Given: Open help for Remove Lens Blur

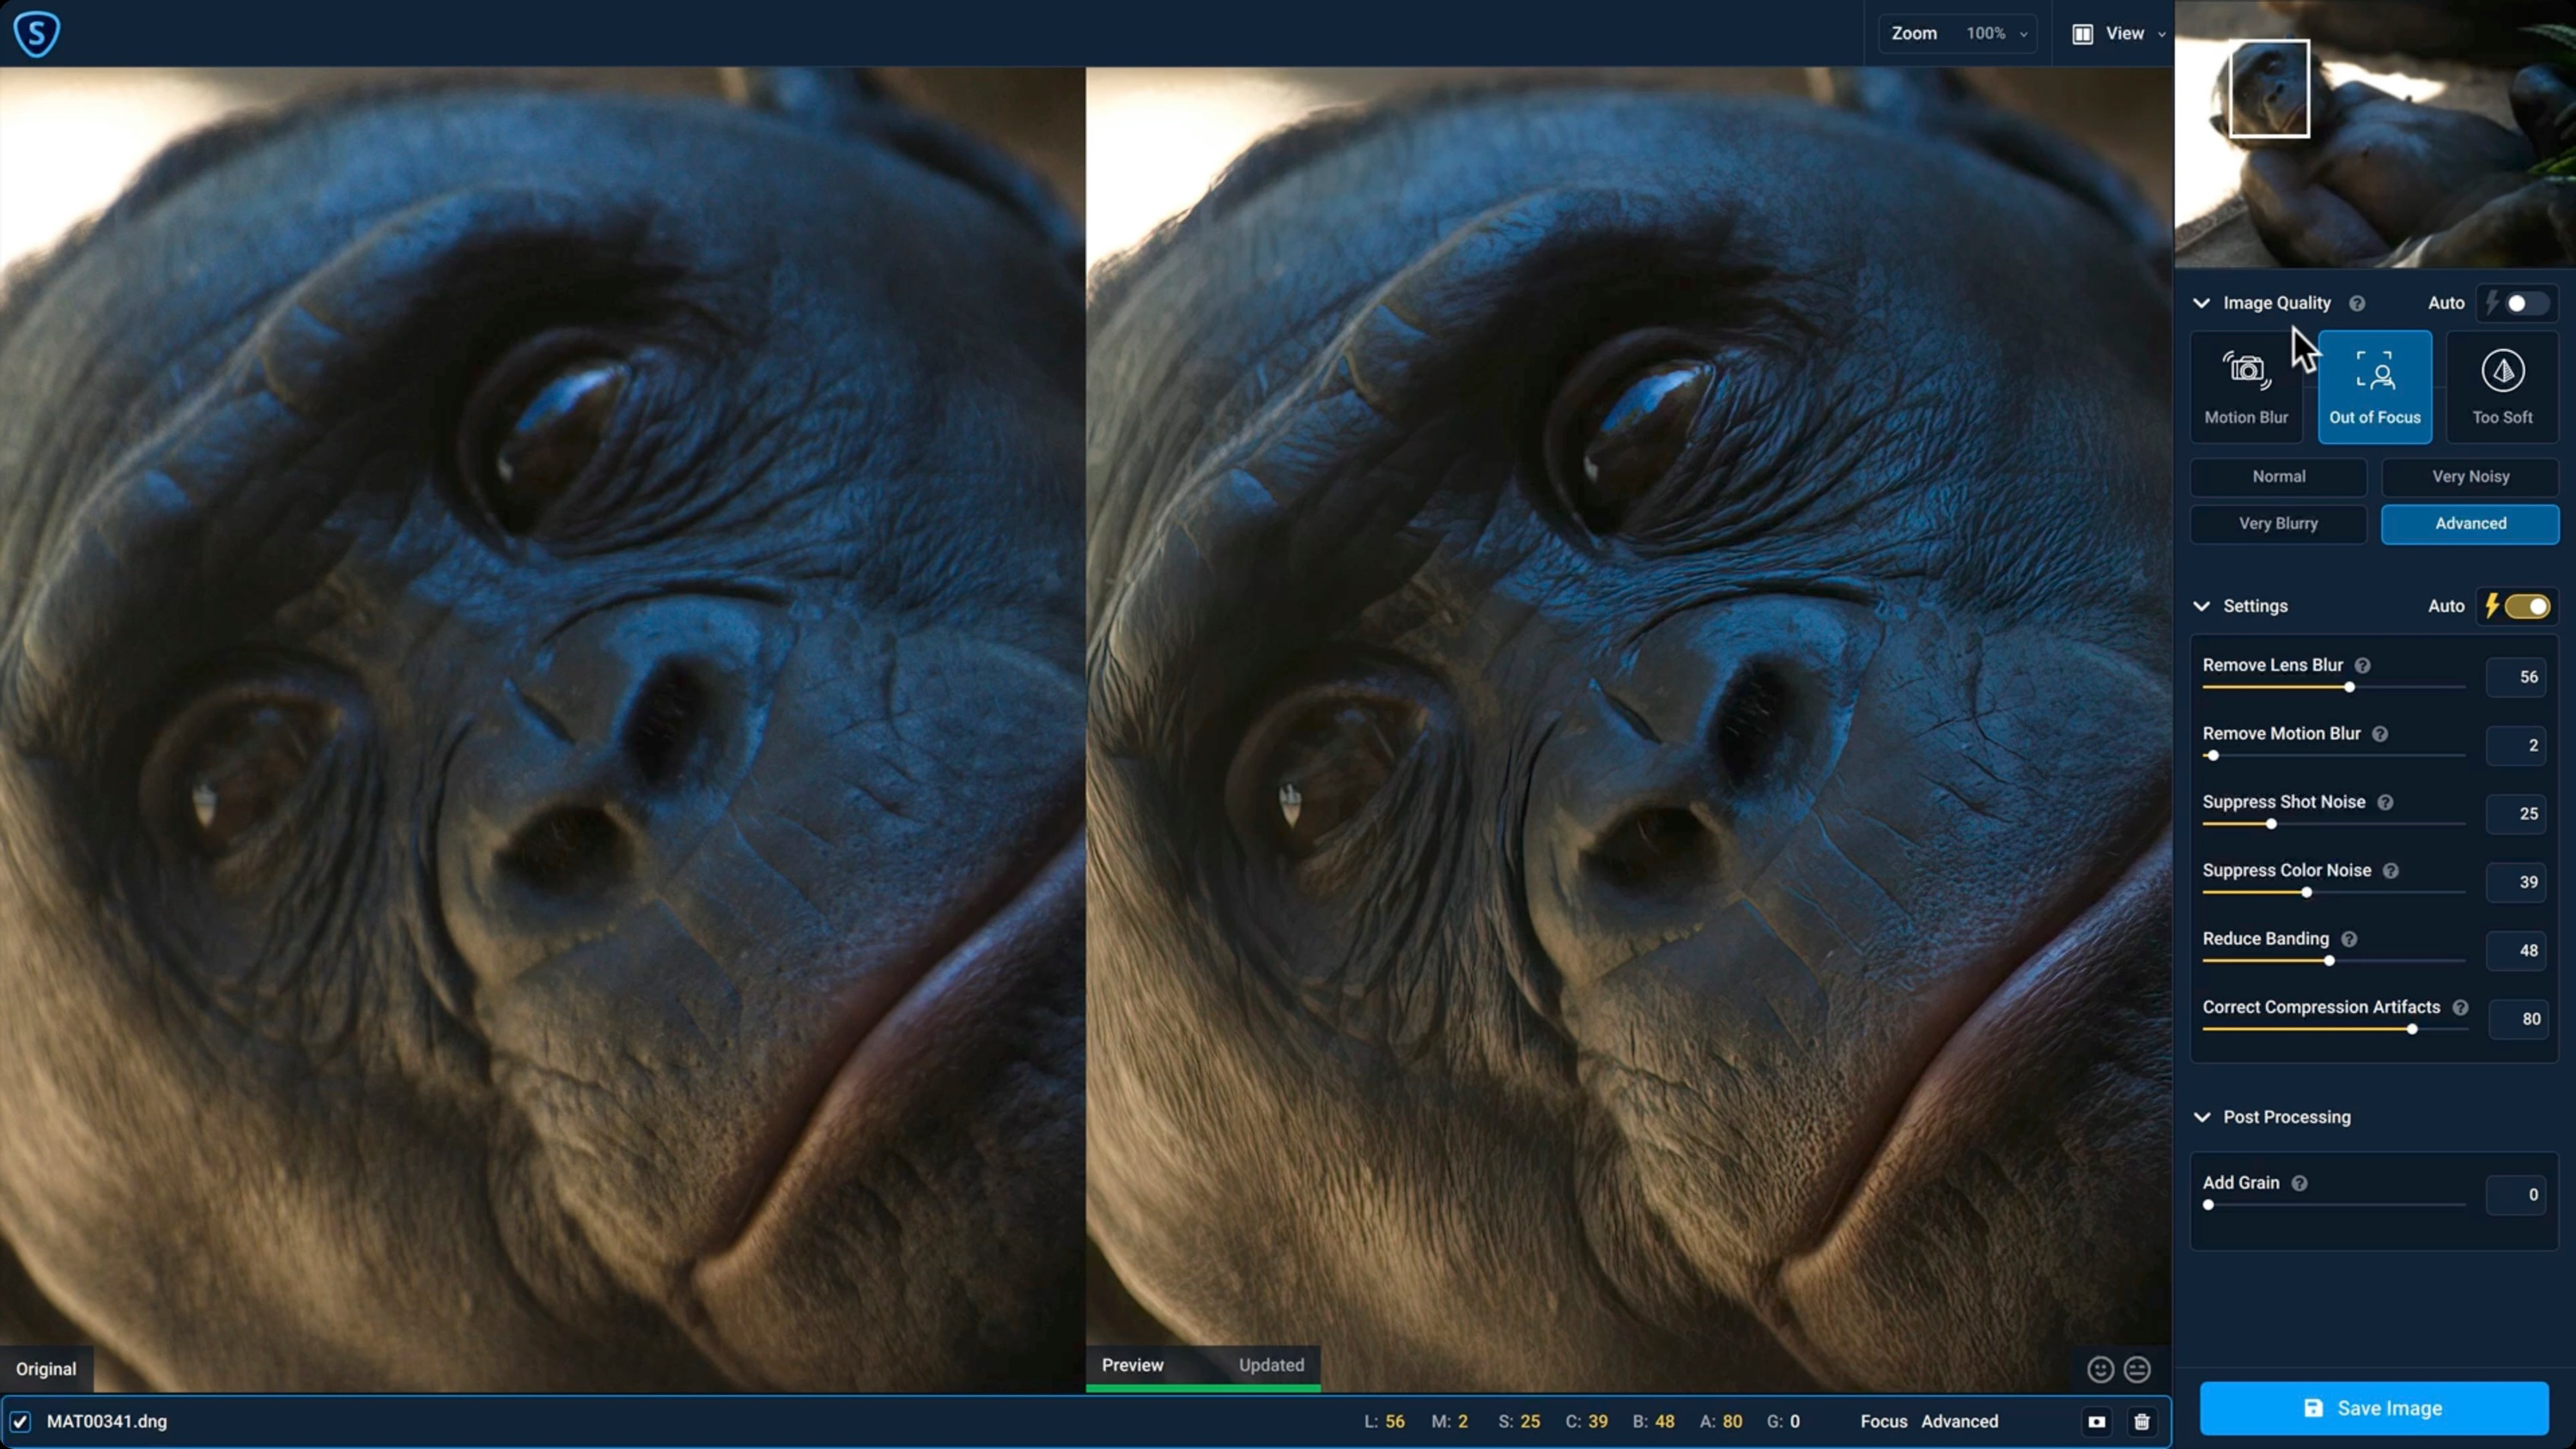Looking at the screenshot, I should [x=2362, y=666].
